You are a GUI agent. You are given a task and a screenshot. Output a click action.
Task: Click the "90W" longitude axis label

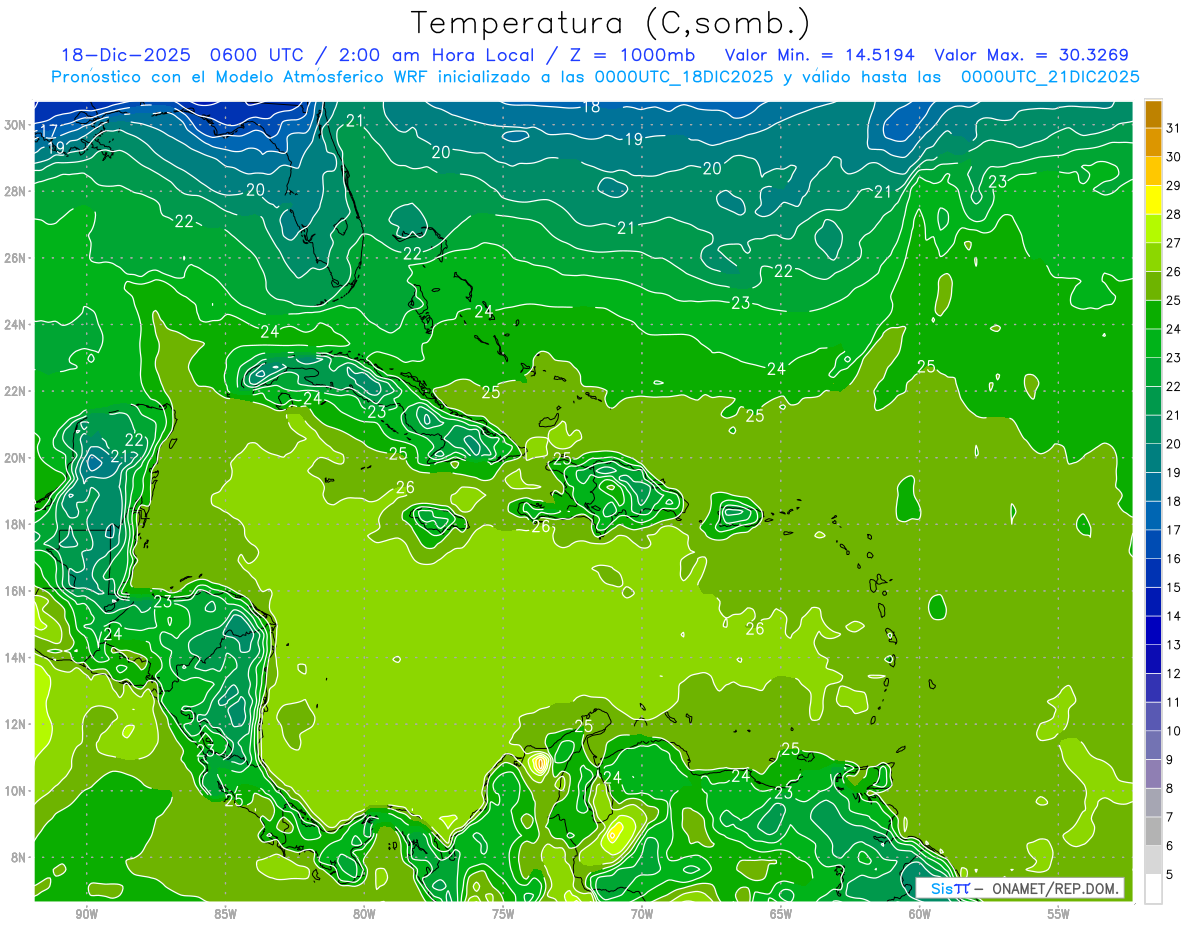pos(87,914)
